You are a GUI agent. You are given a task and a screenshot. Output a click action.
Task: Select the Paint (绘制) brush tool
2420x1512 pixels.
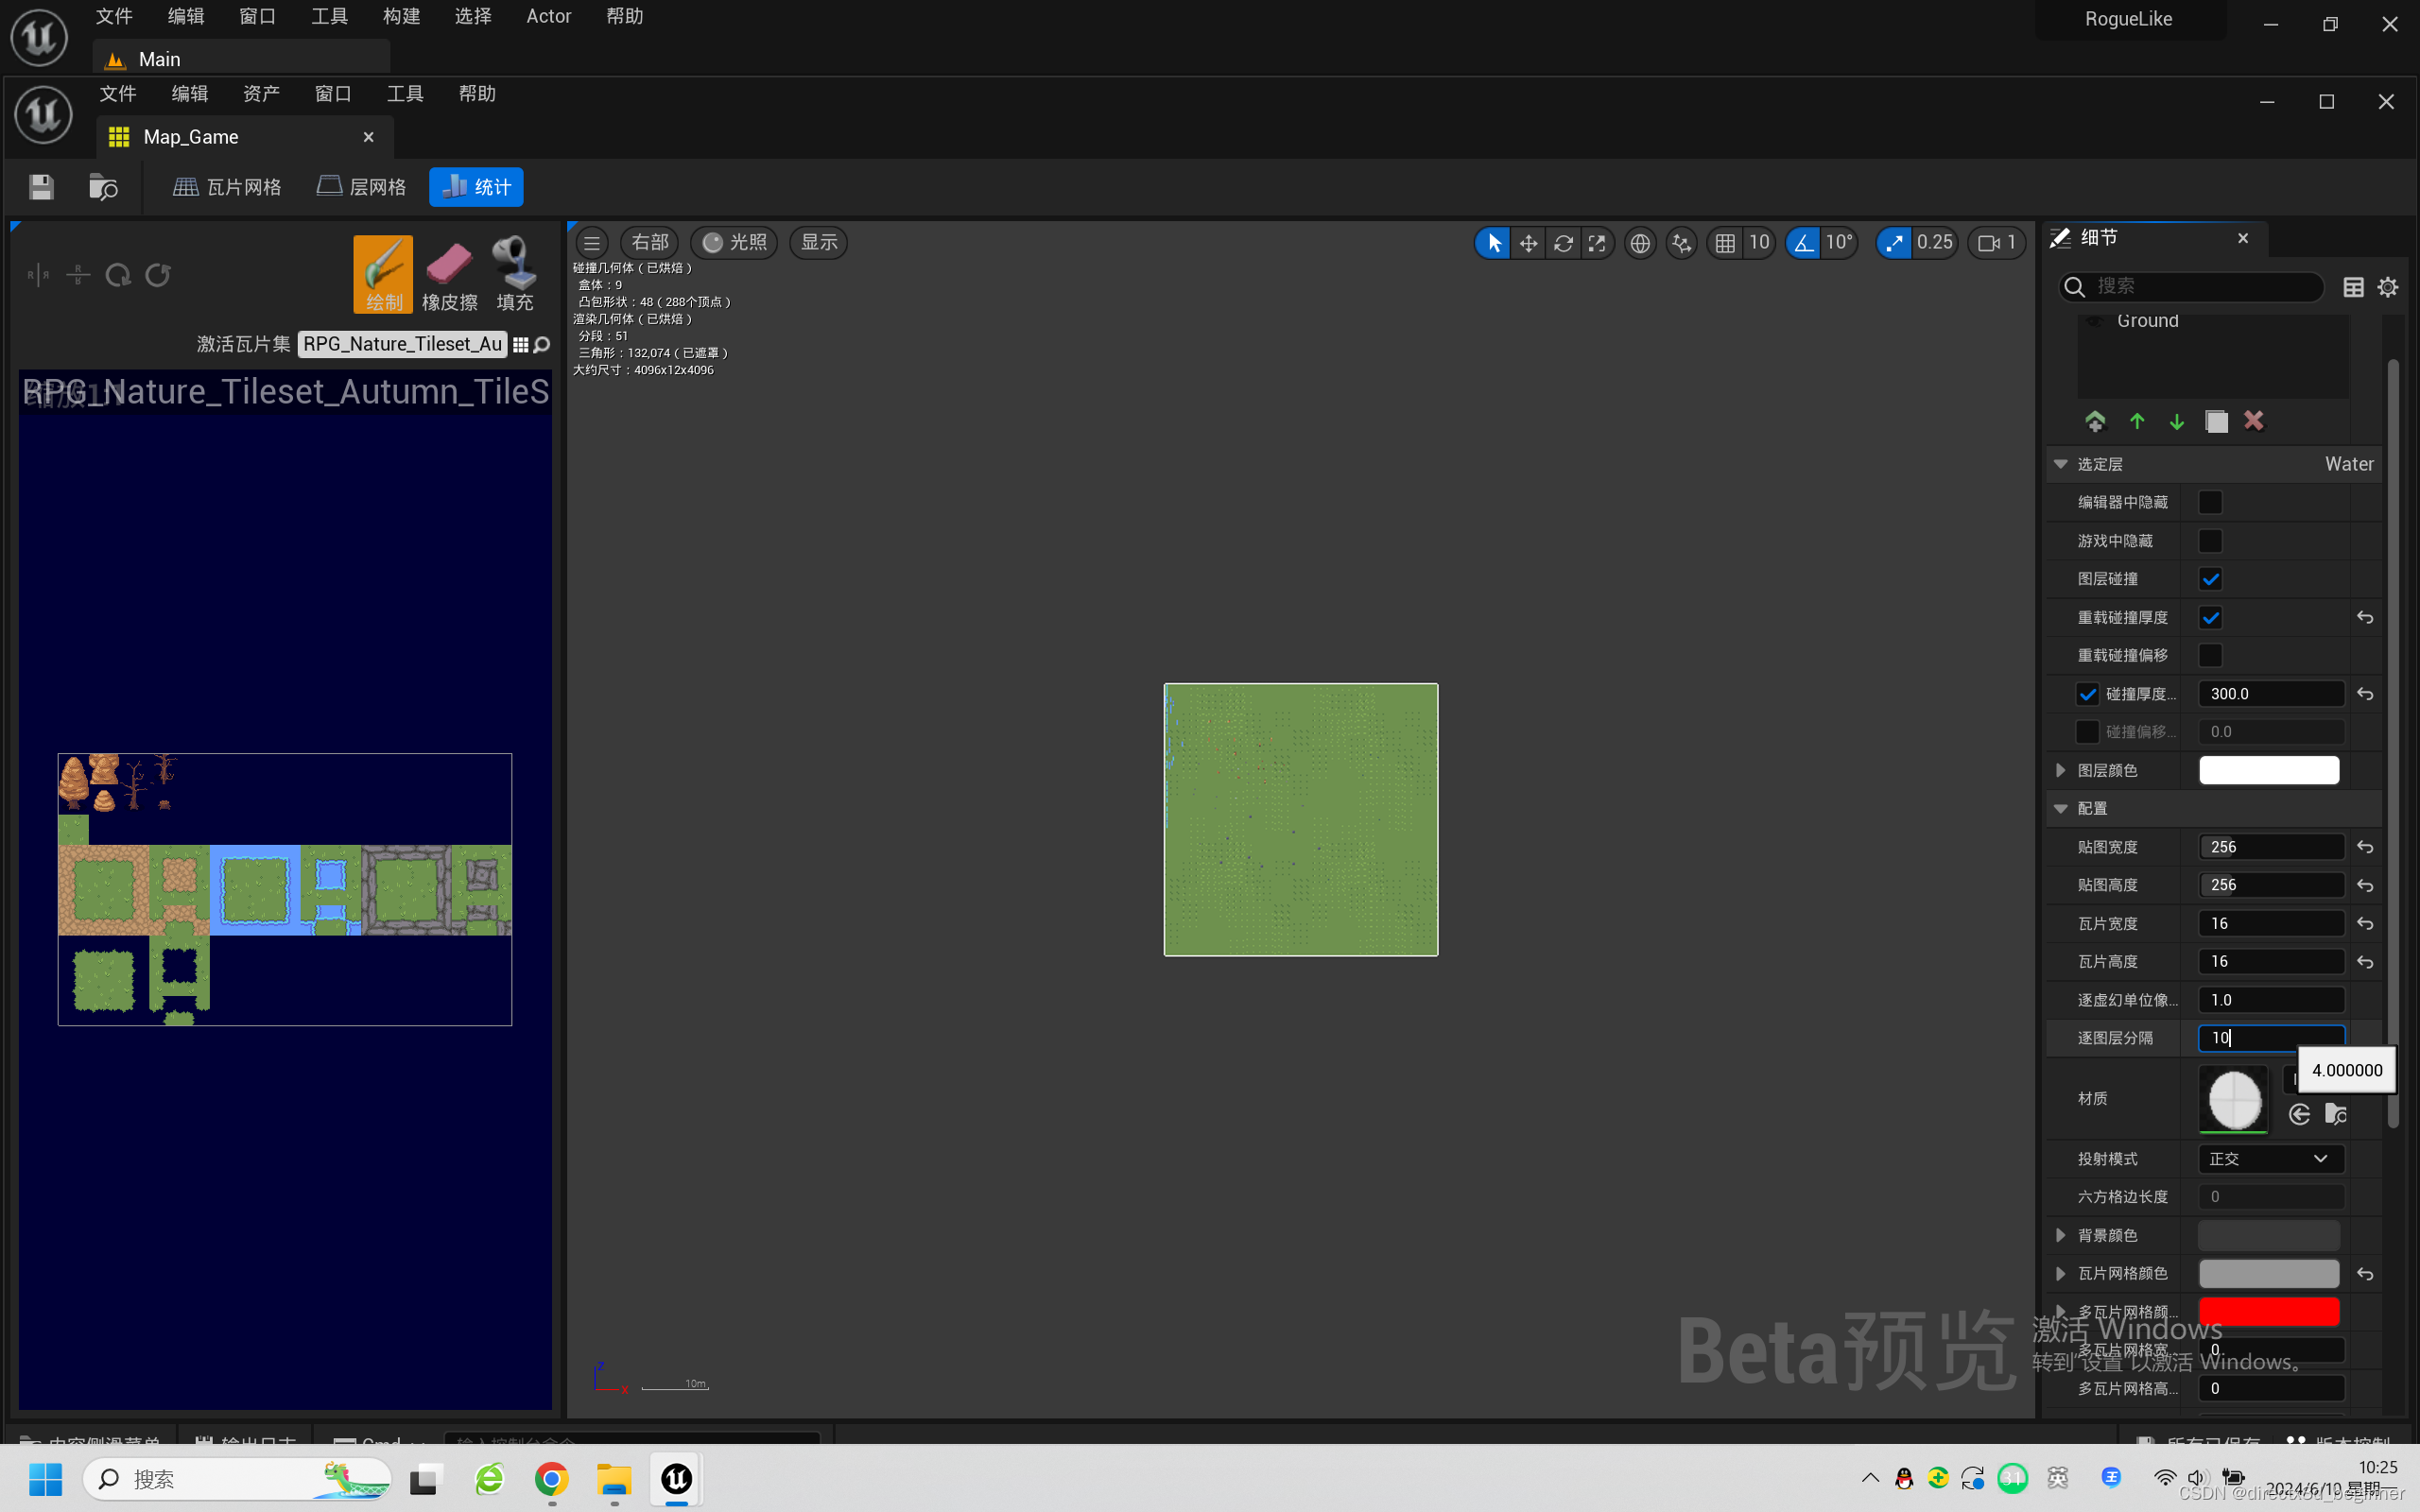click(382, 274)
